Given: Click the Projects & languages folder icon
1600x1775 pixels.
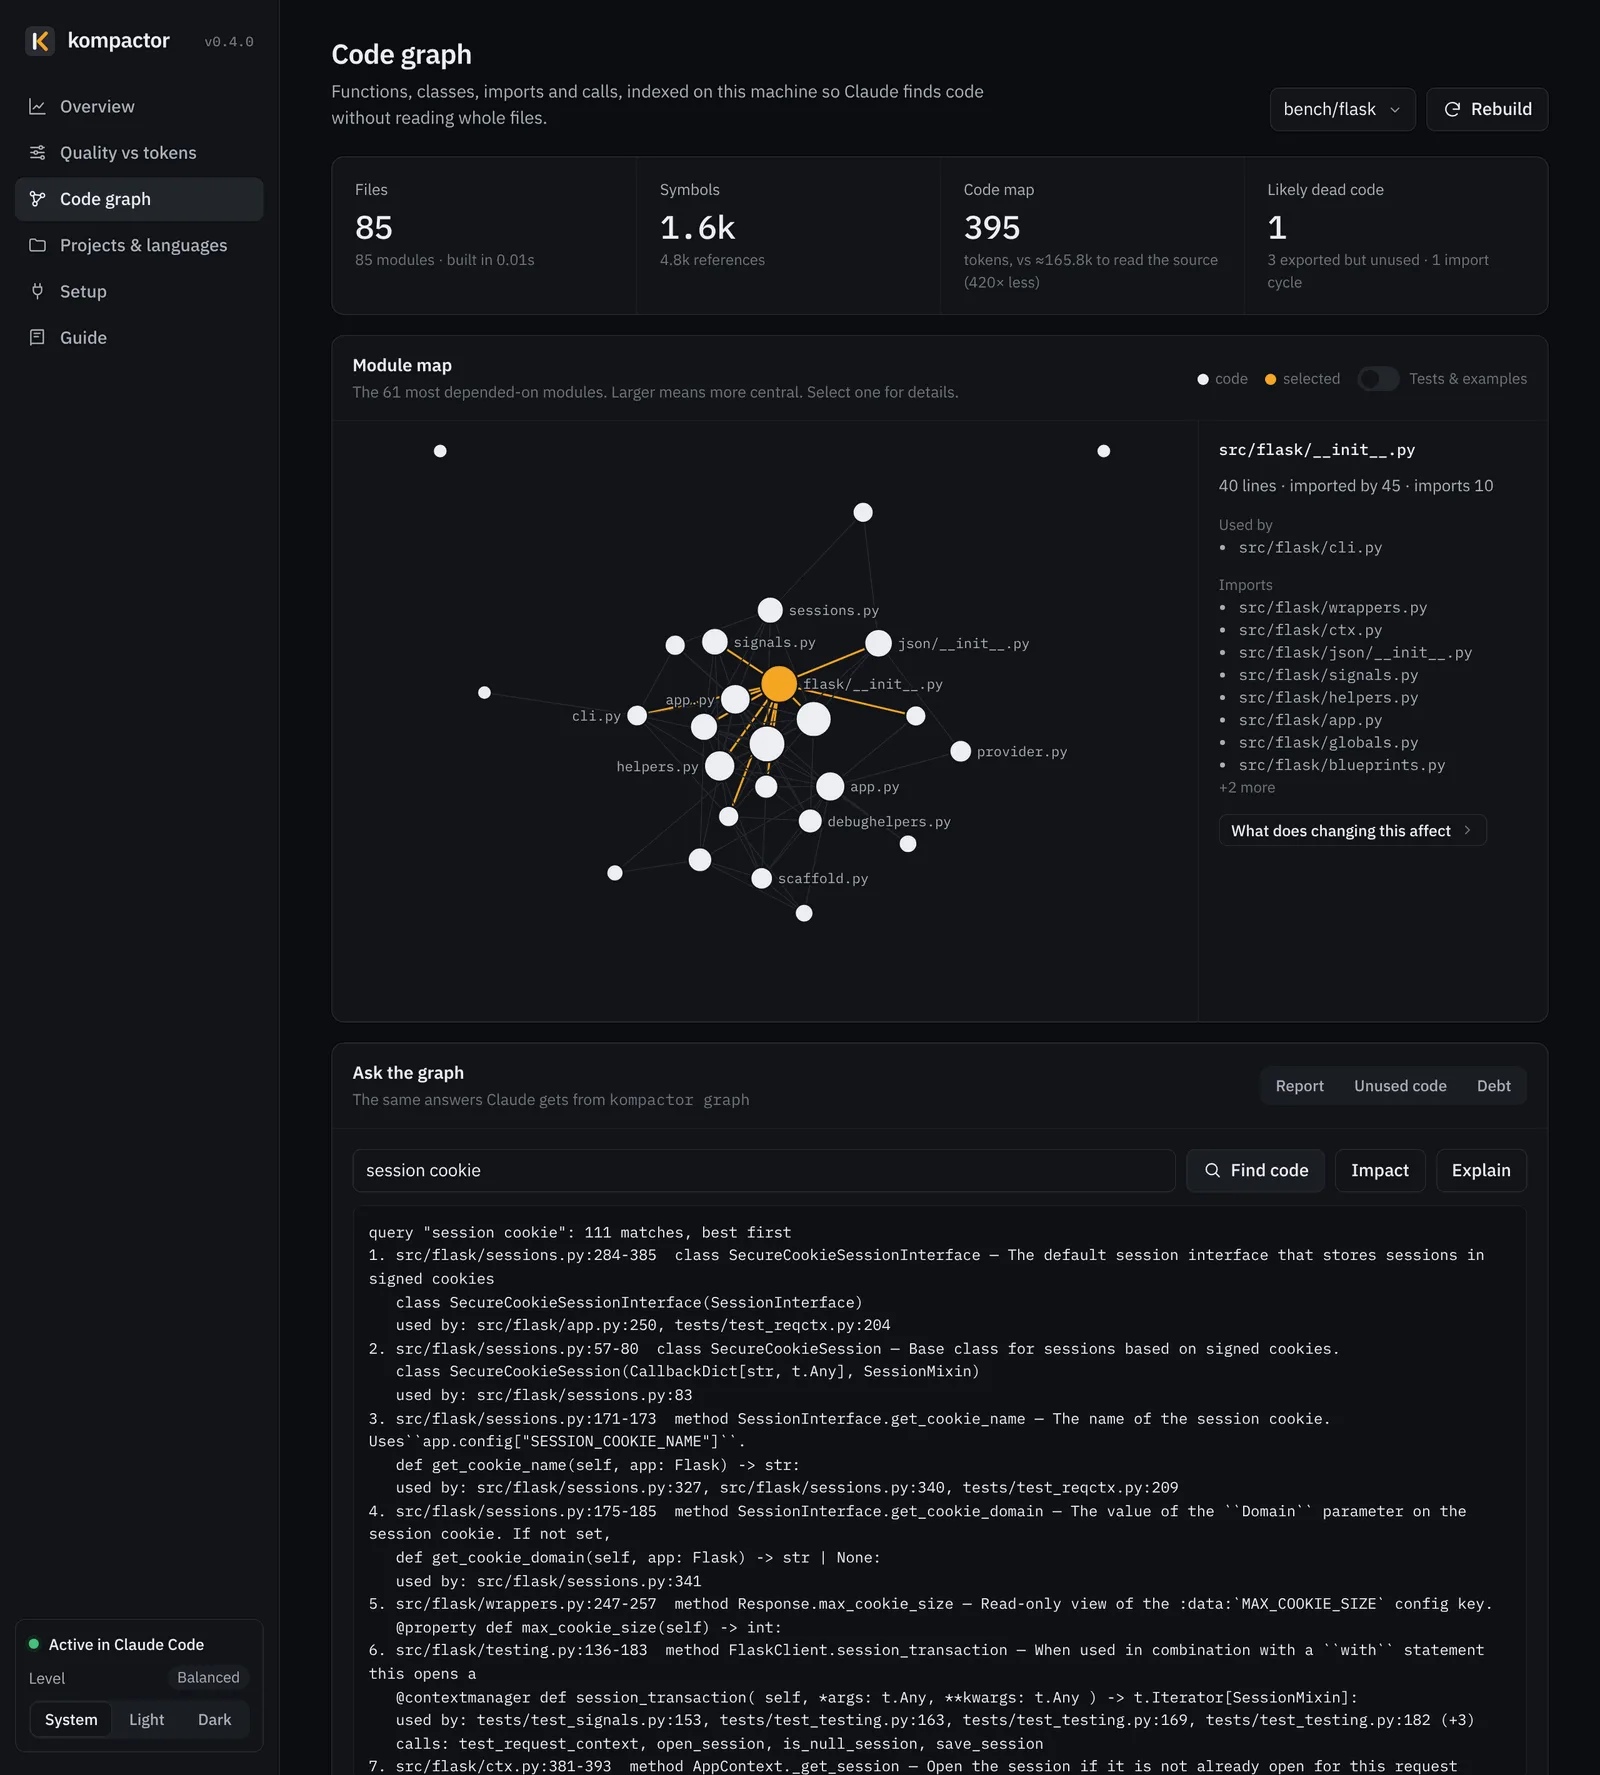Looking at the screenshot, I should (37, 245).
